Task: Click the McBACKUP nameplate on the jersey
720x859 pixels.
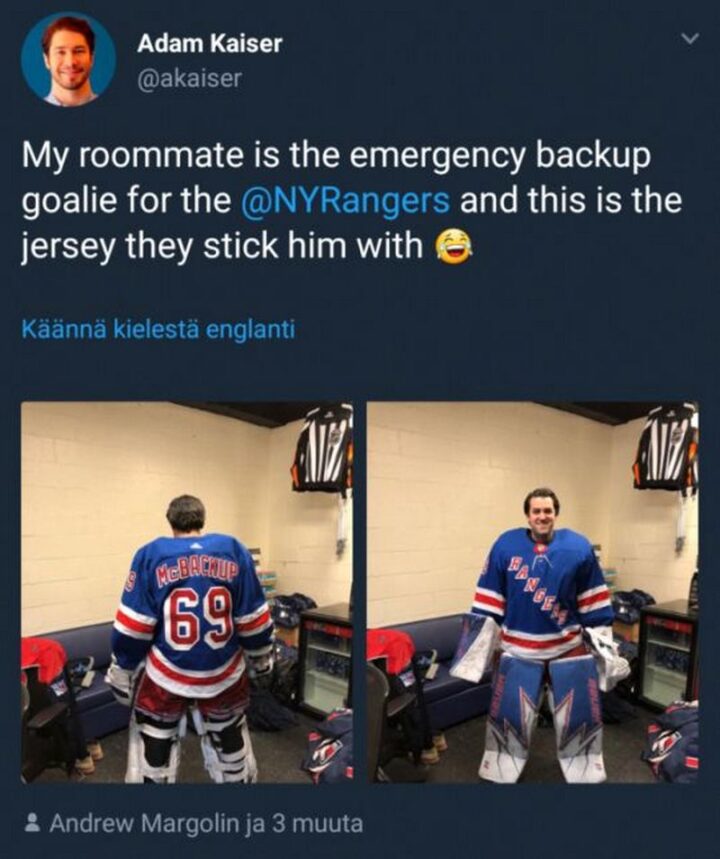Action: click(x=198, y=573)
